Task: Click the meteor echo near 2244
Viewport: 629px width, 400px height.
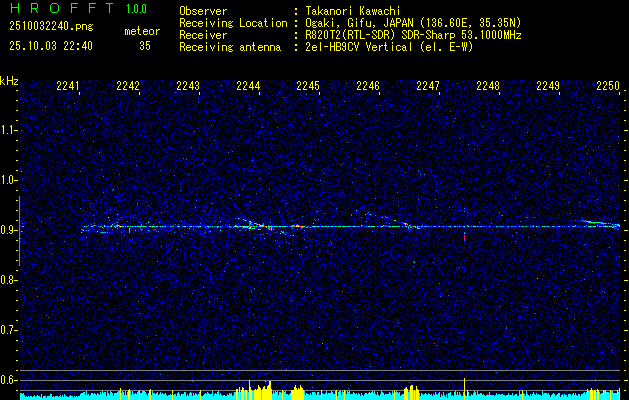Action: [x=255, y=225]
